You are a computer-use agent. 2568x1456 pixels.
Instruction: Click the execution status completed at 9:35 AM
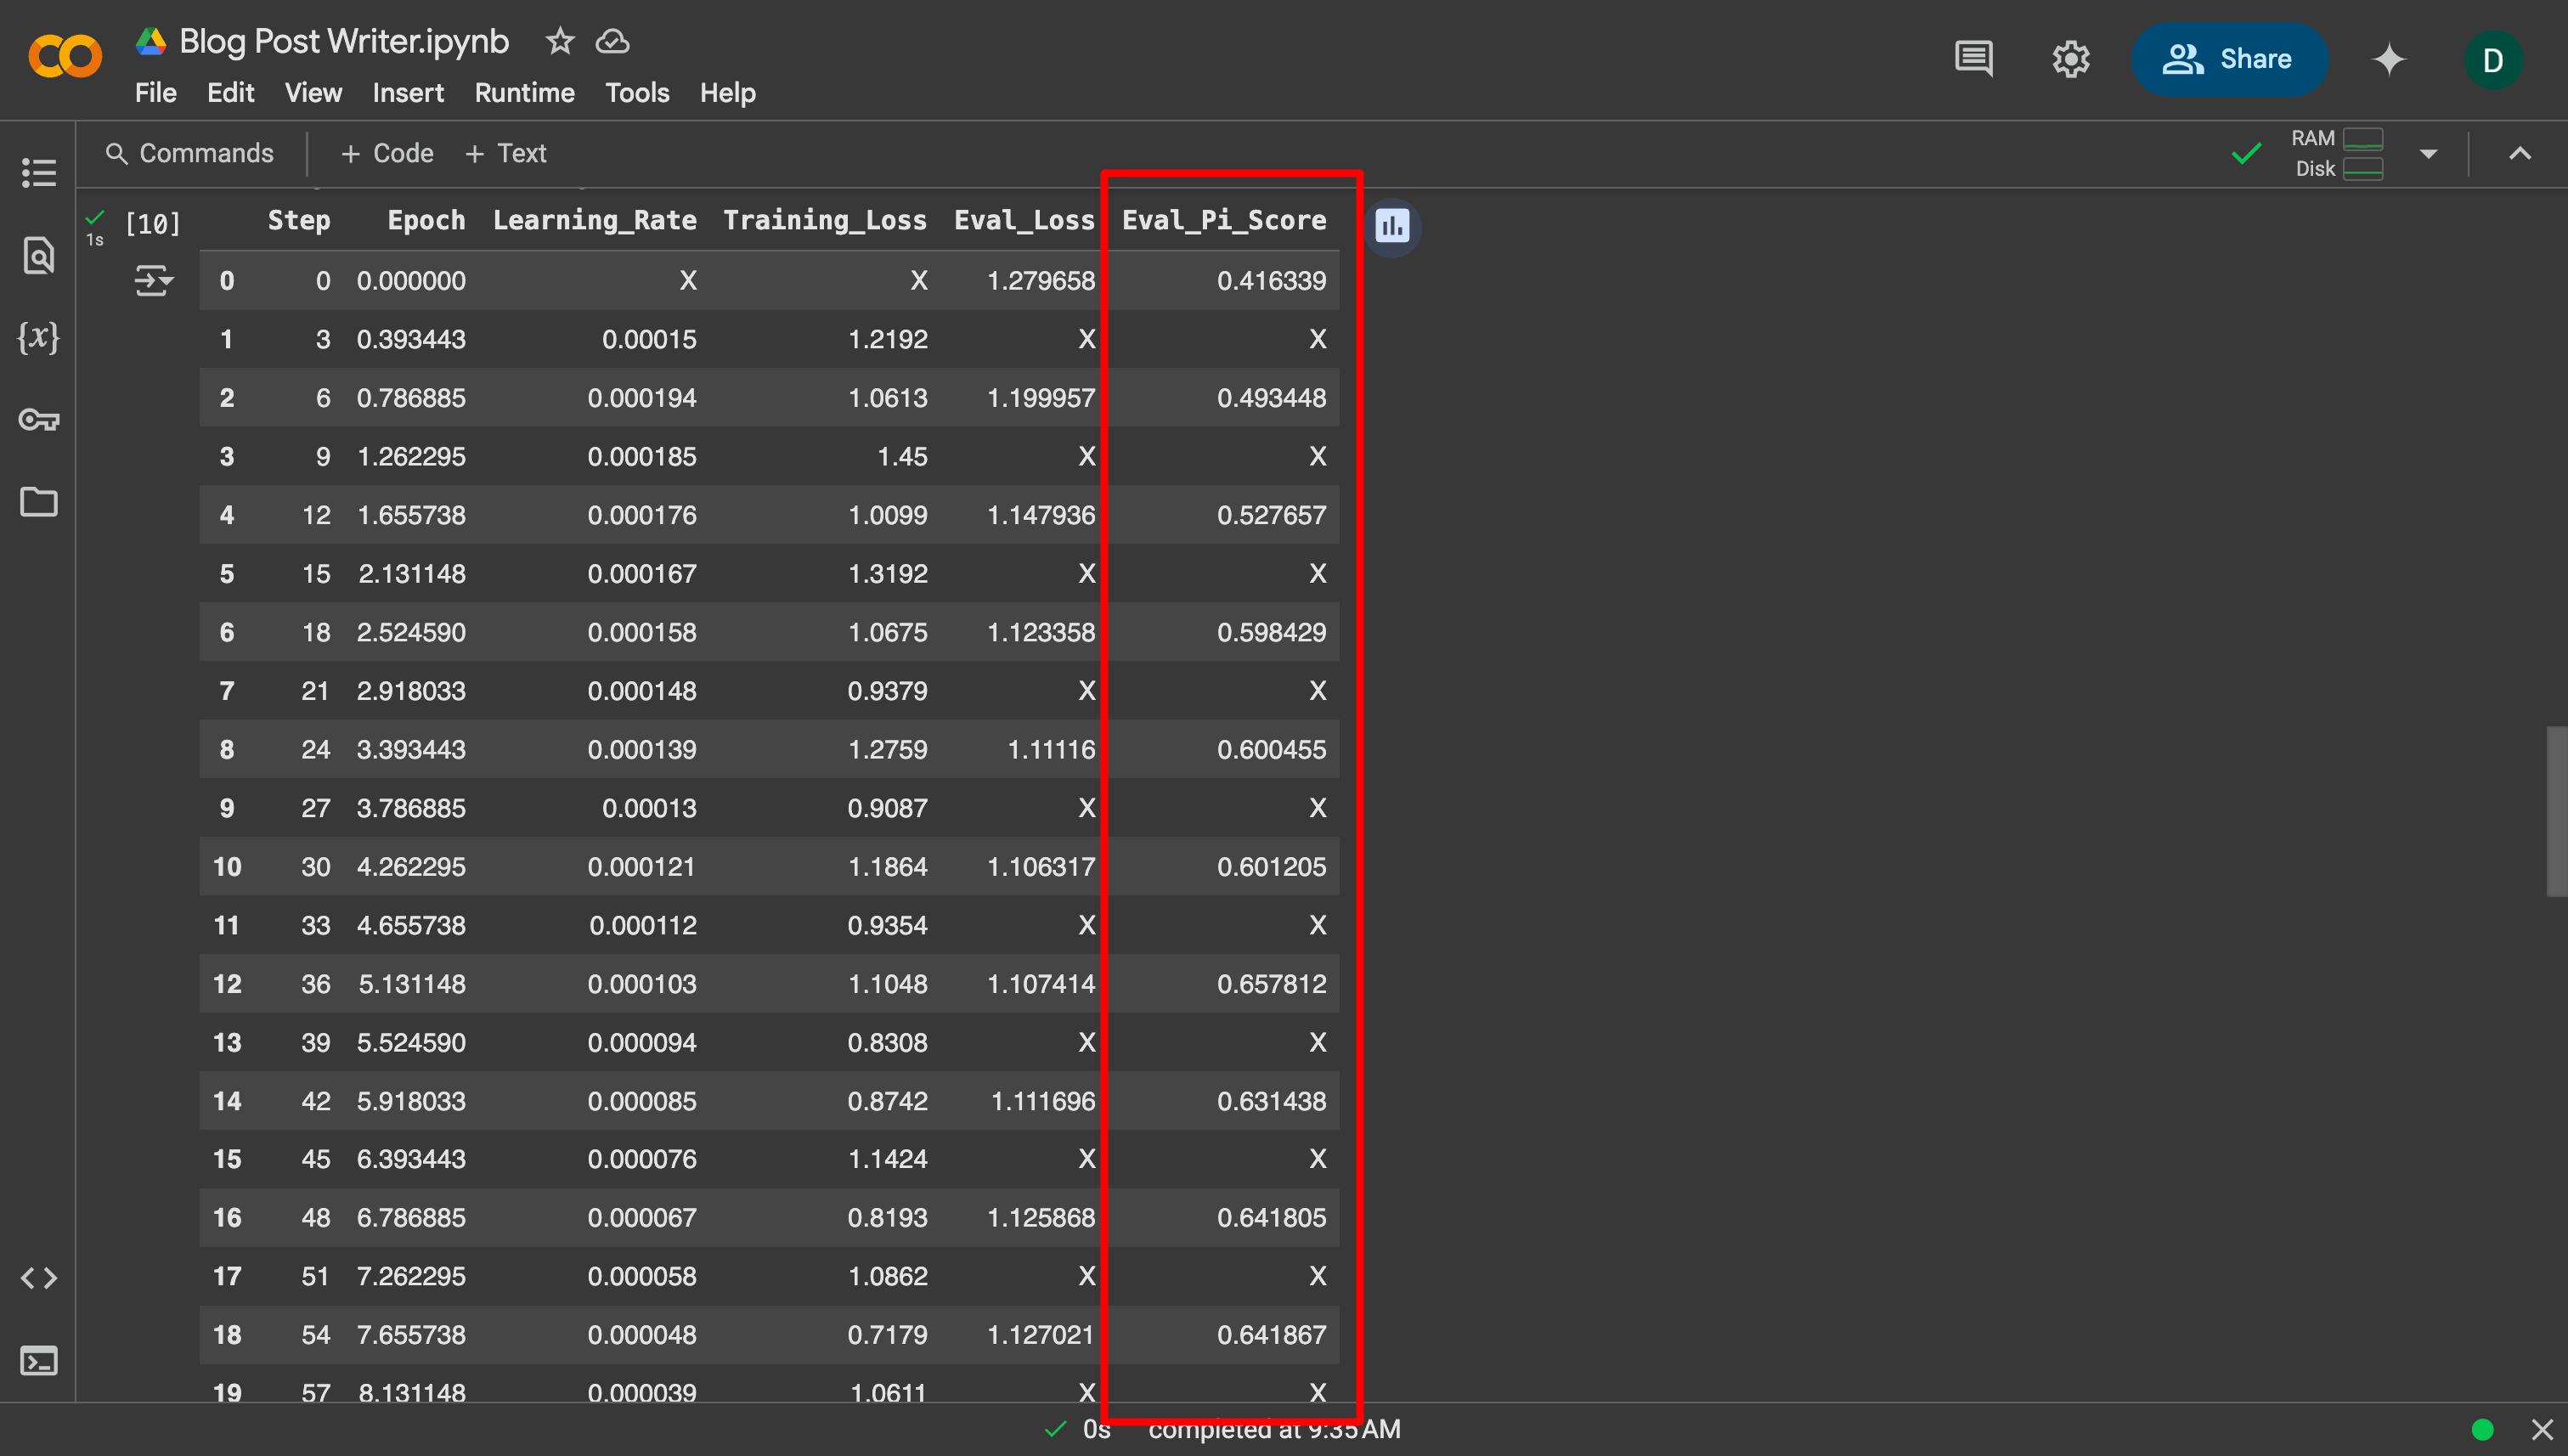pyautogui.click(x=1274, y=1430)
